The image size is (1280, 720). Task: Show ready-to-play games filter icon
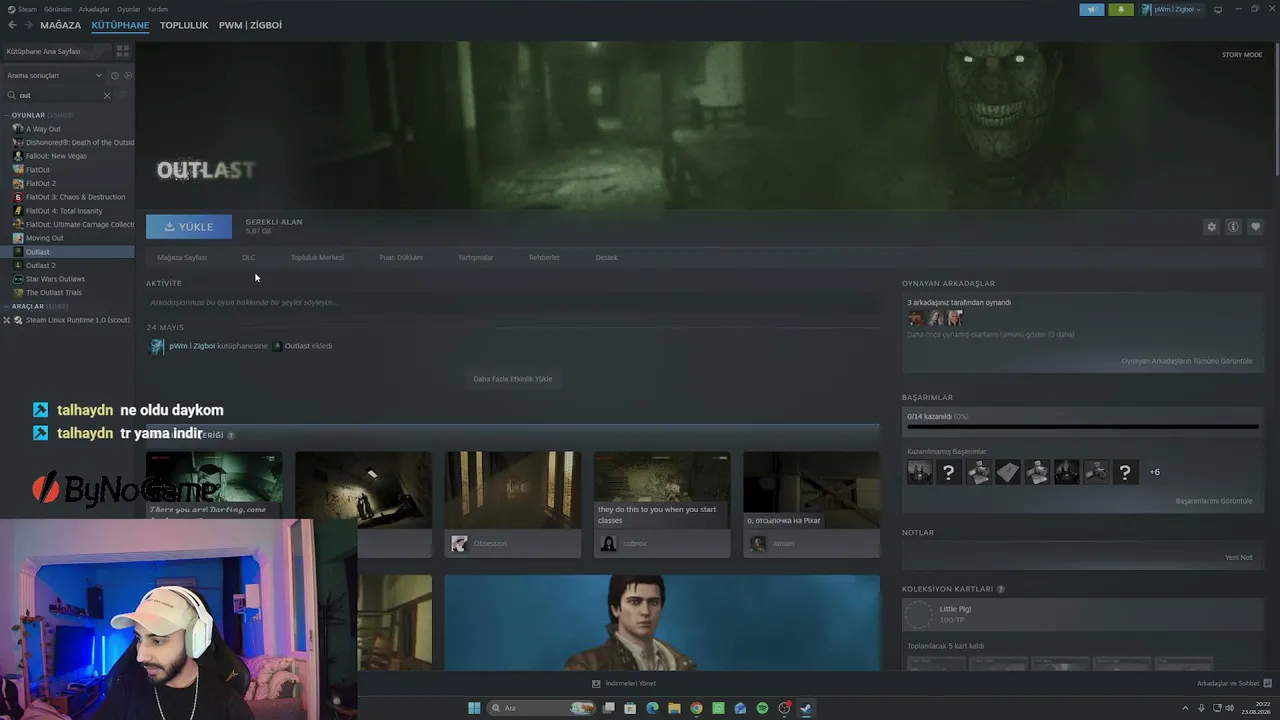click(127, 75)
